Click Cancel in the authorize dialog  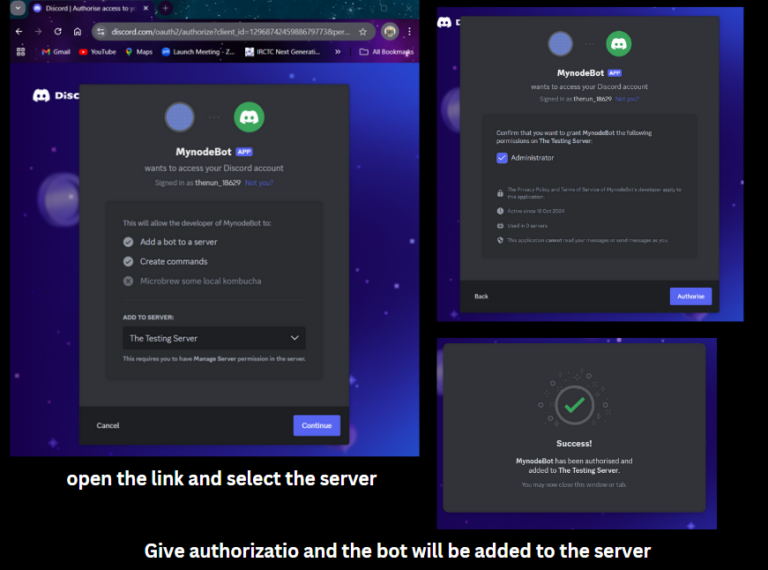(x=108, y=426)
